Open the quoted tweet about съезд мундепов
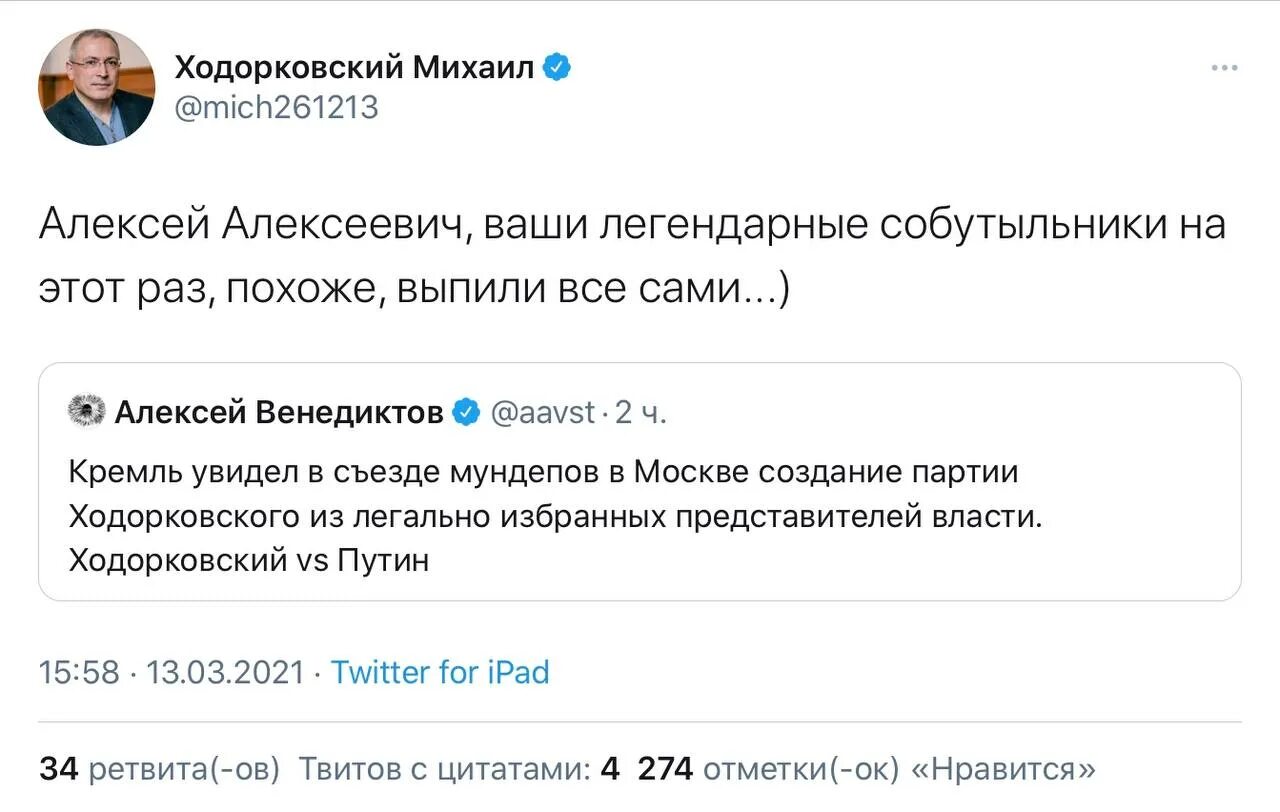The image size is (1280, 812). [640, 481]
